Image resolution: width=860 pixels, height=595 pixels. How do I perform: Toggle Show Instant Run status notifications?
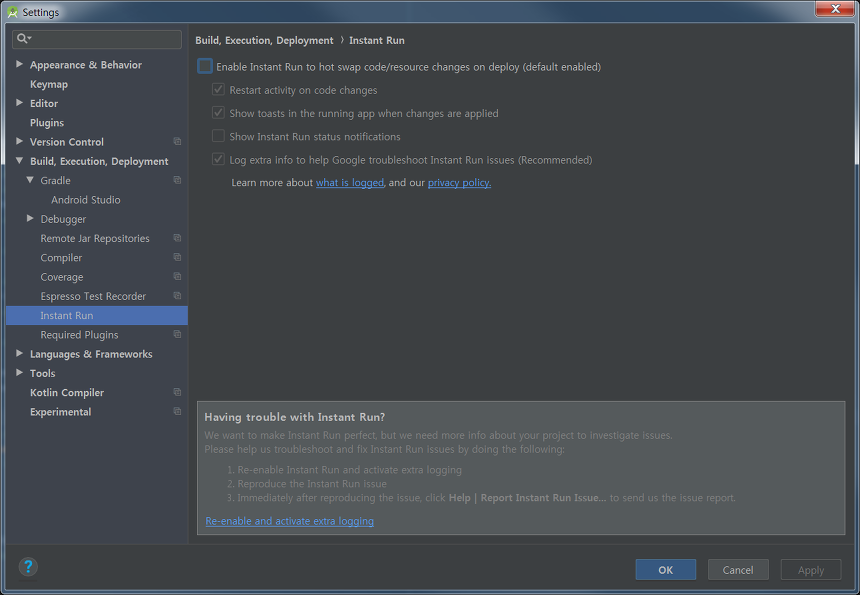[218, 136]
